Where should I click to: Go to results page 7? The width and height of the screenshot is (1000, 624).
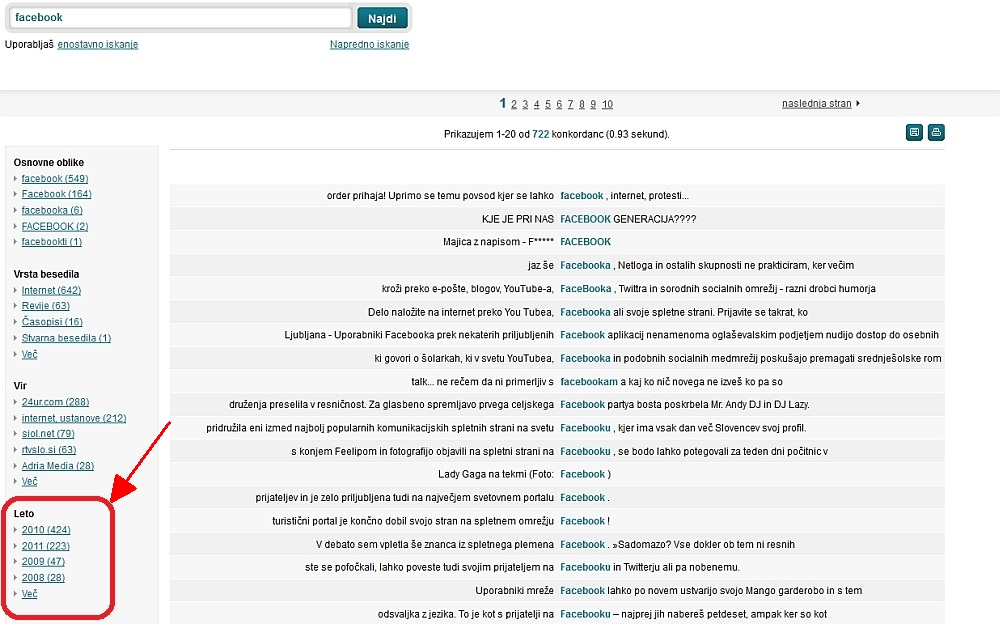[x=570, y=104]
